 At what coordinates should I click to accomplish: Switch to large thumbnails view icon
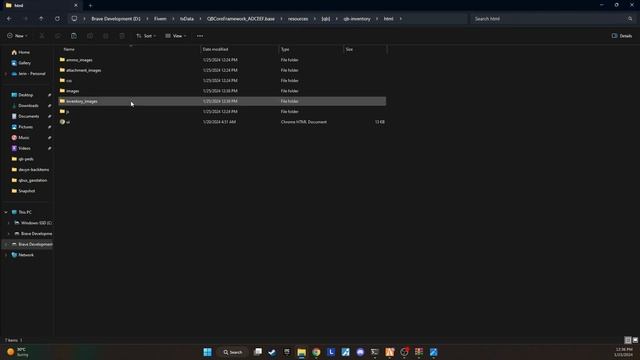[635, 340]
